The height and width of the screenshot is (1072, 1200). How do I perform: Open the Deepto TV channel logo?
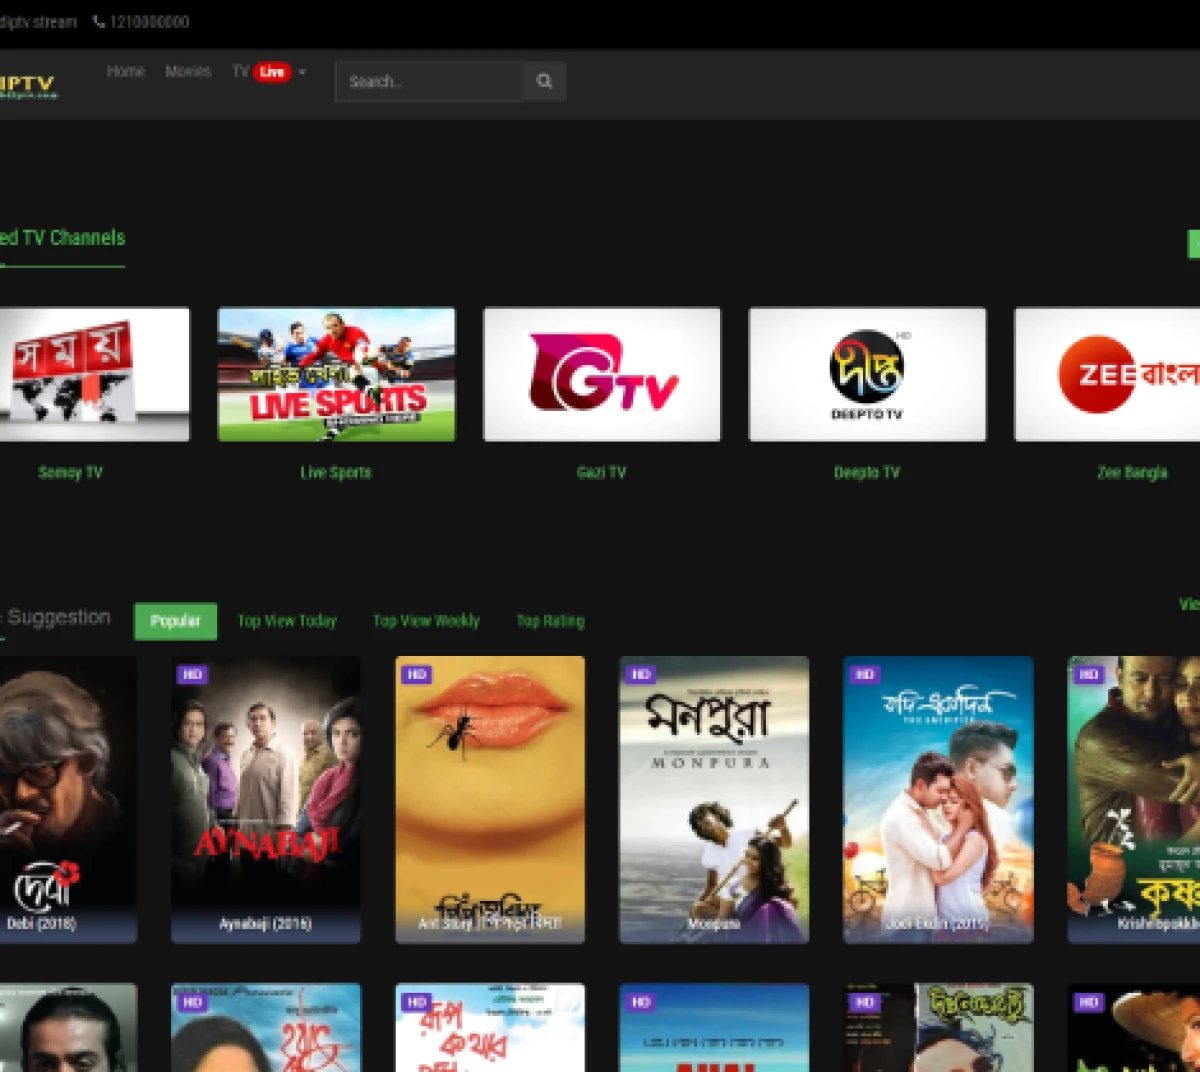[x=867, y=374]
